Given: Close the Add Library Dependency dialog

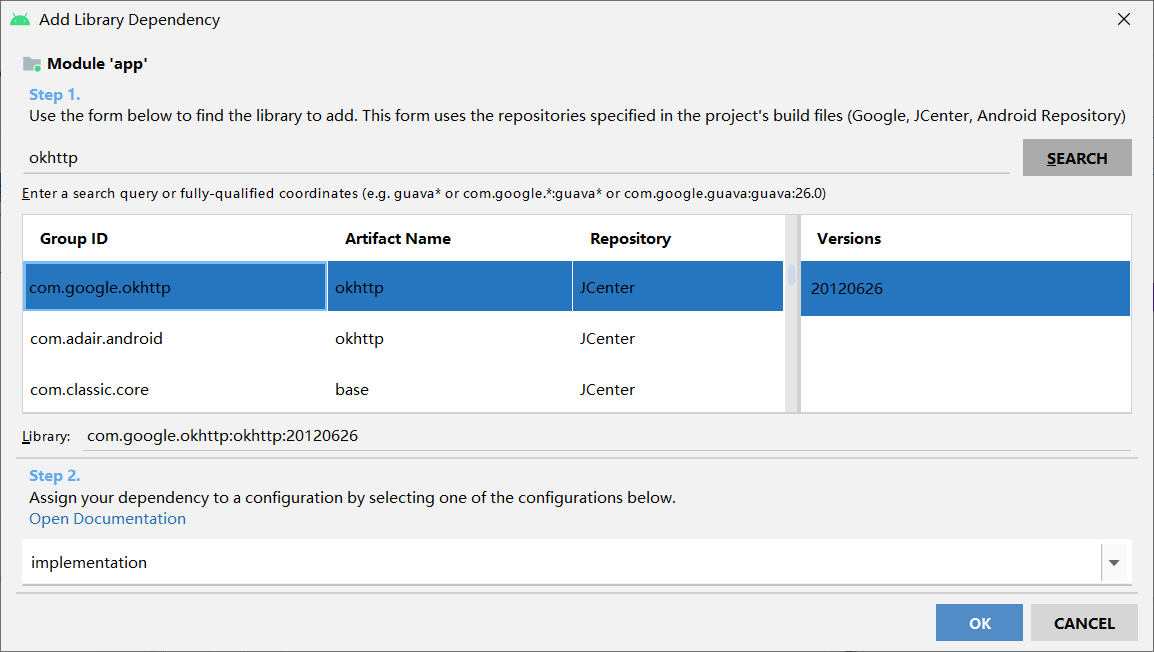Looking at the screenshot, I should tap(1125, 19).
